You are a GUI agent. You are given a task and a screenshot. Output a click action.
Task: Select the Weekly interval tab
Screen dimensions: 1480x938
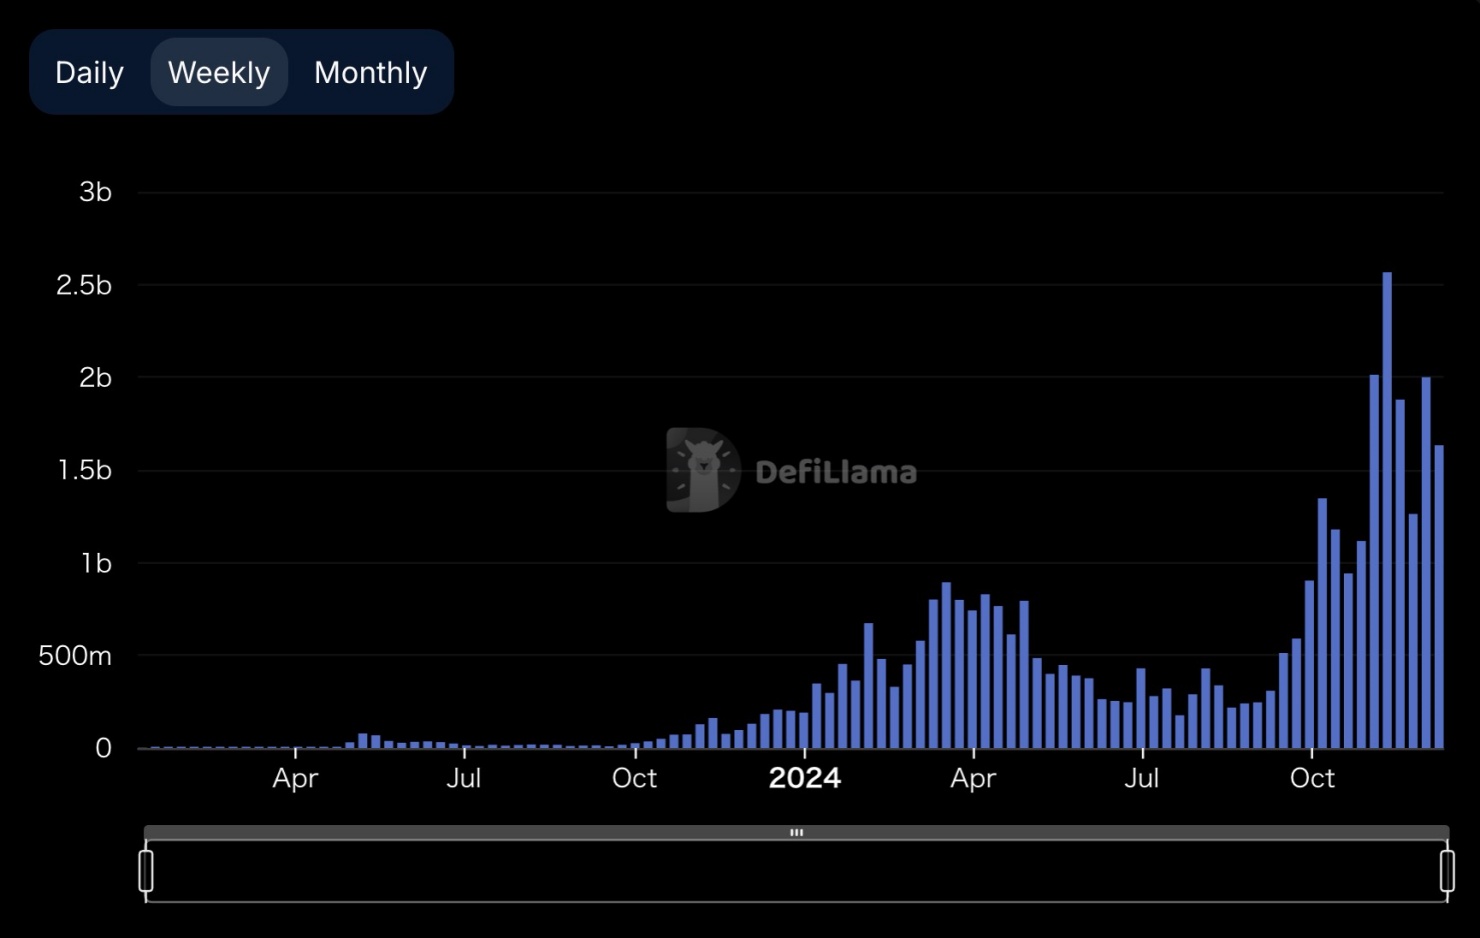(x=219, y=72)
